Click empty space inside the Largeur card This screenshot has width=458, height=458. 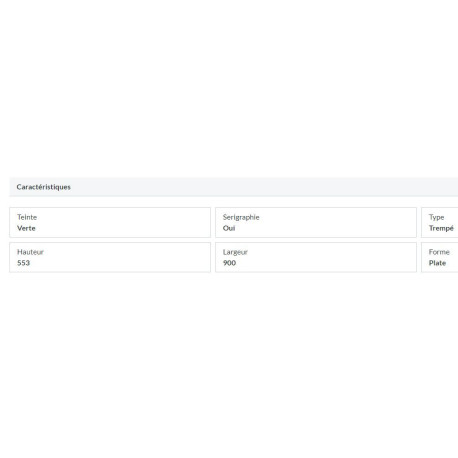pyautogui.click(x=333, y=257)
